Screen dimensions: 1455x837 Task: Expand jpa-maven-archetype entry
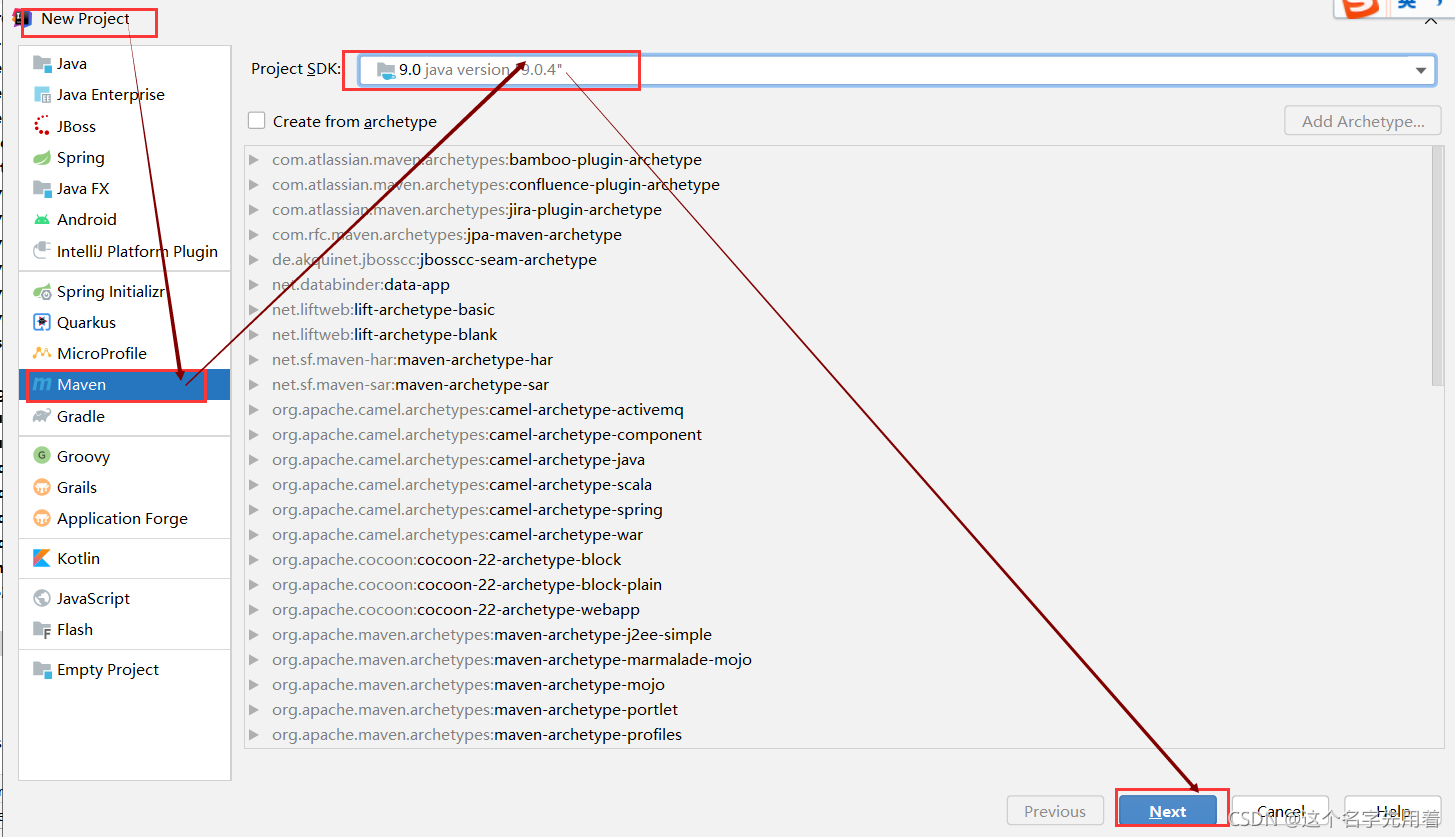coord(254,235)
